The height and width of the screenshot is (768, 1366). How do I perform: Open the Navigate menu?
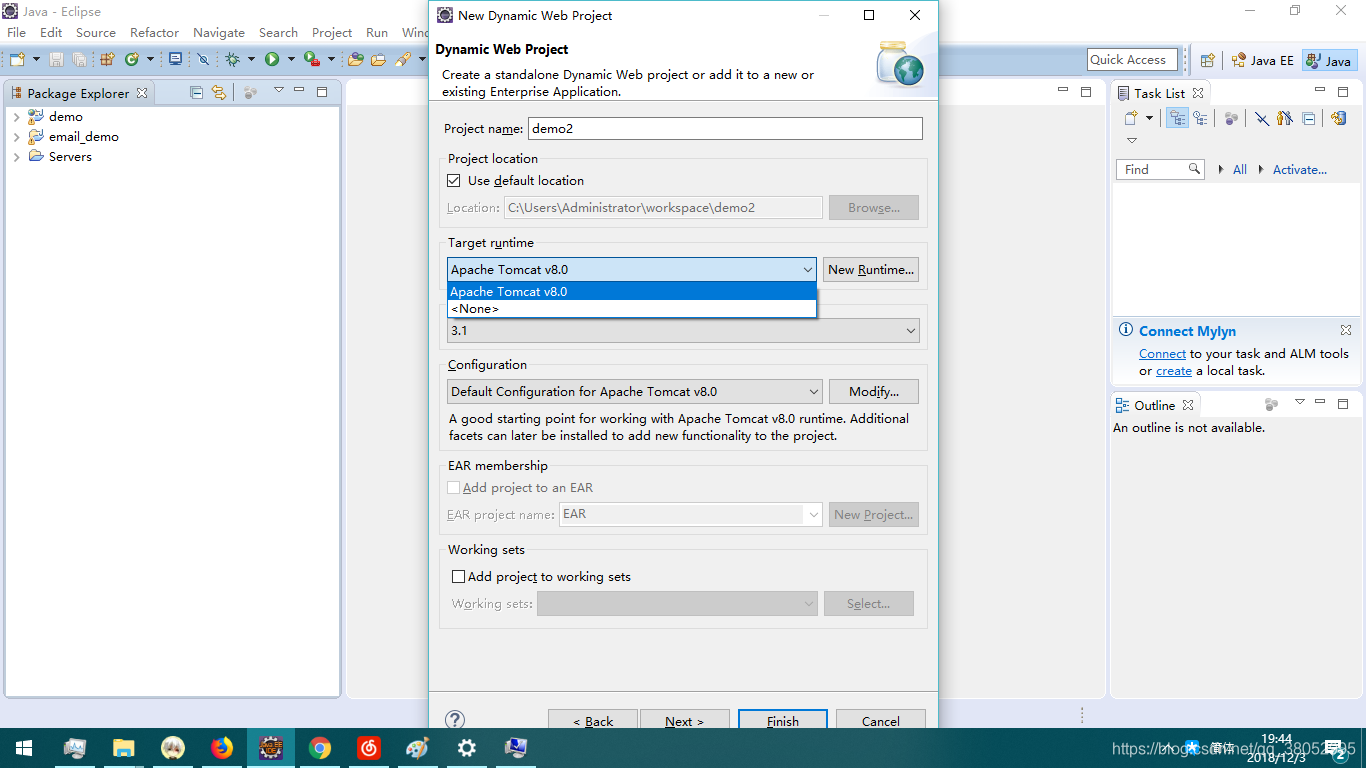point(219,32)
